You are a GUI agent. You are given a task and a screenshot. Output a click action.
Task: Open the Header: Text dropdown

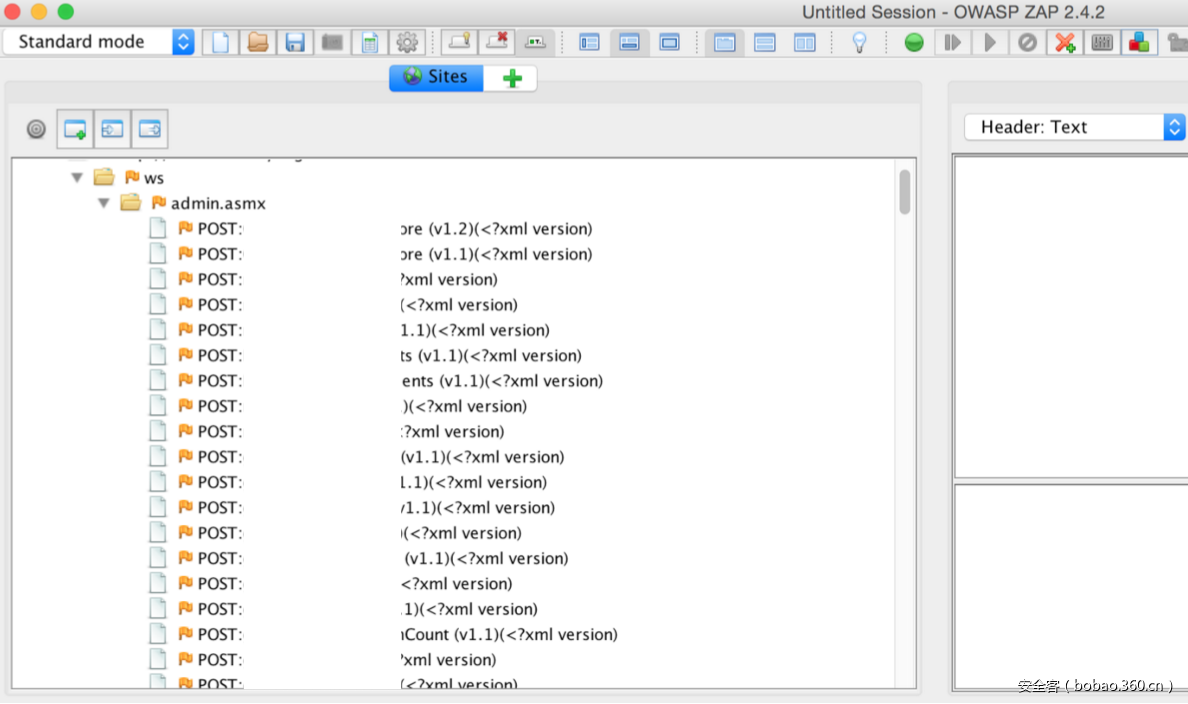1074,127
